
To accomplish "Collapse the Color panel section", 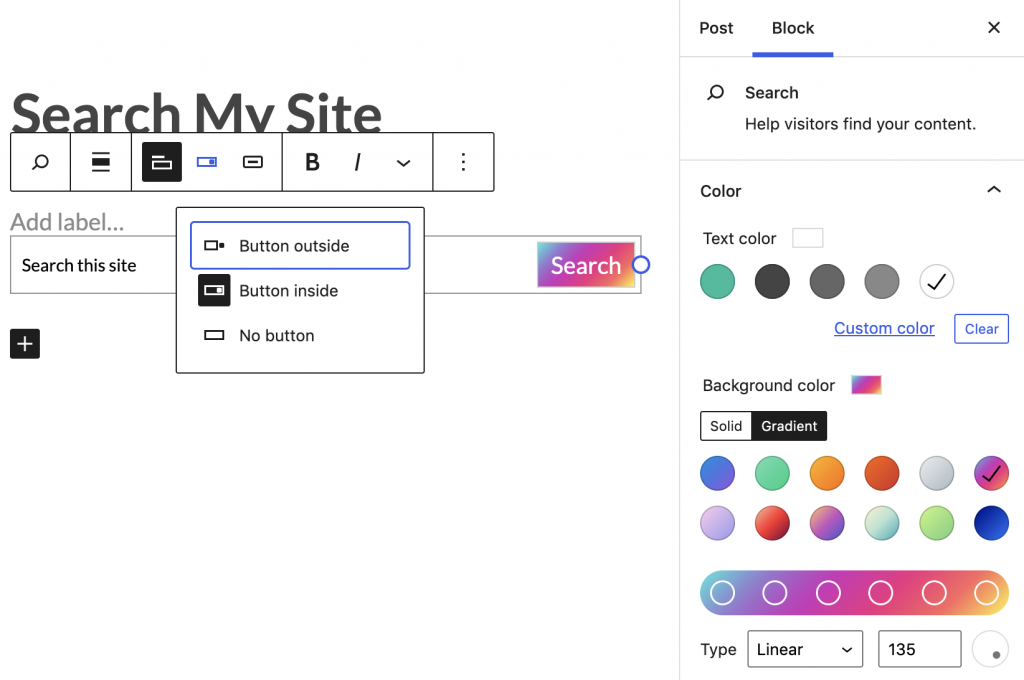I will click(x=993, y=190).
